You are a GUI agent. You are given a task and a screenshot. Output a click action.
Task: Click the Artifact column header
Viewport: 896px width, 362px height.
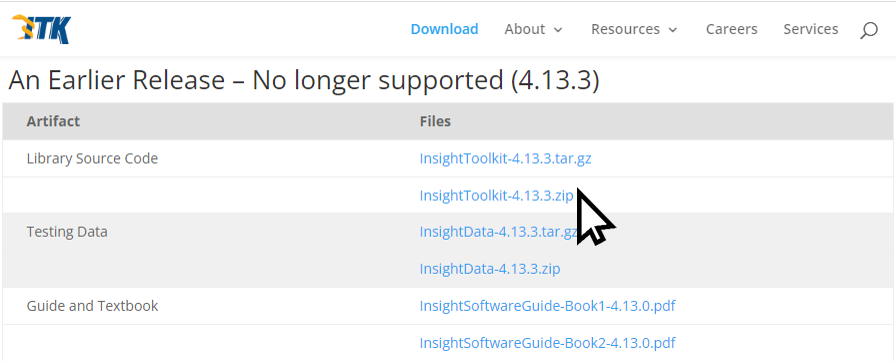click(x=53, y=121)
